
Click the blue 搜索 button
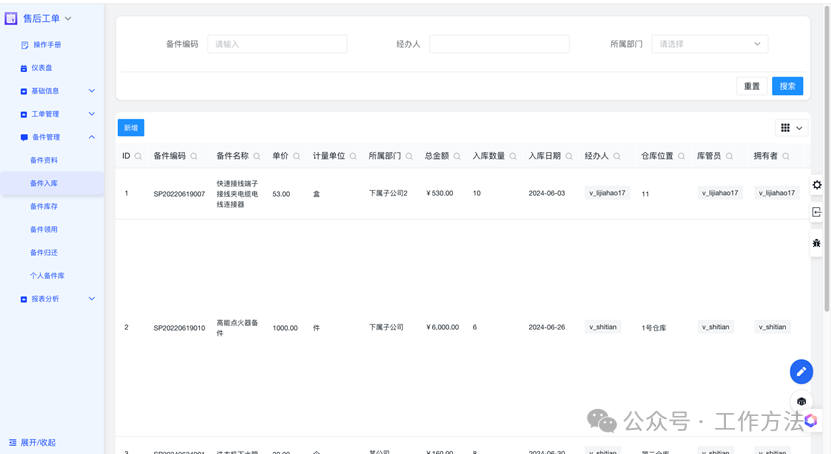787,86
